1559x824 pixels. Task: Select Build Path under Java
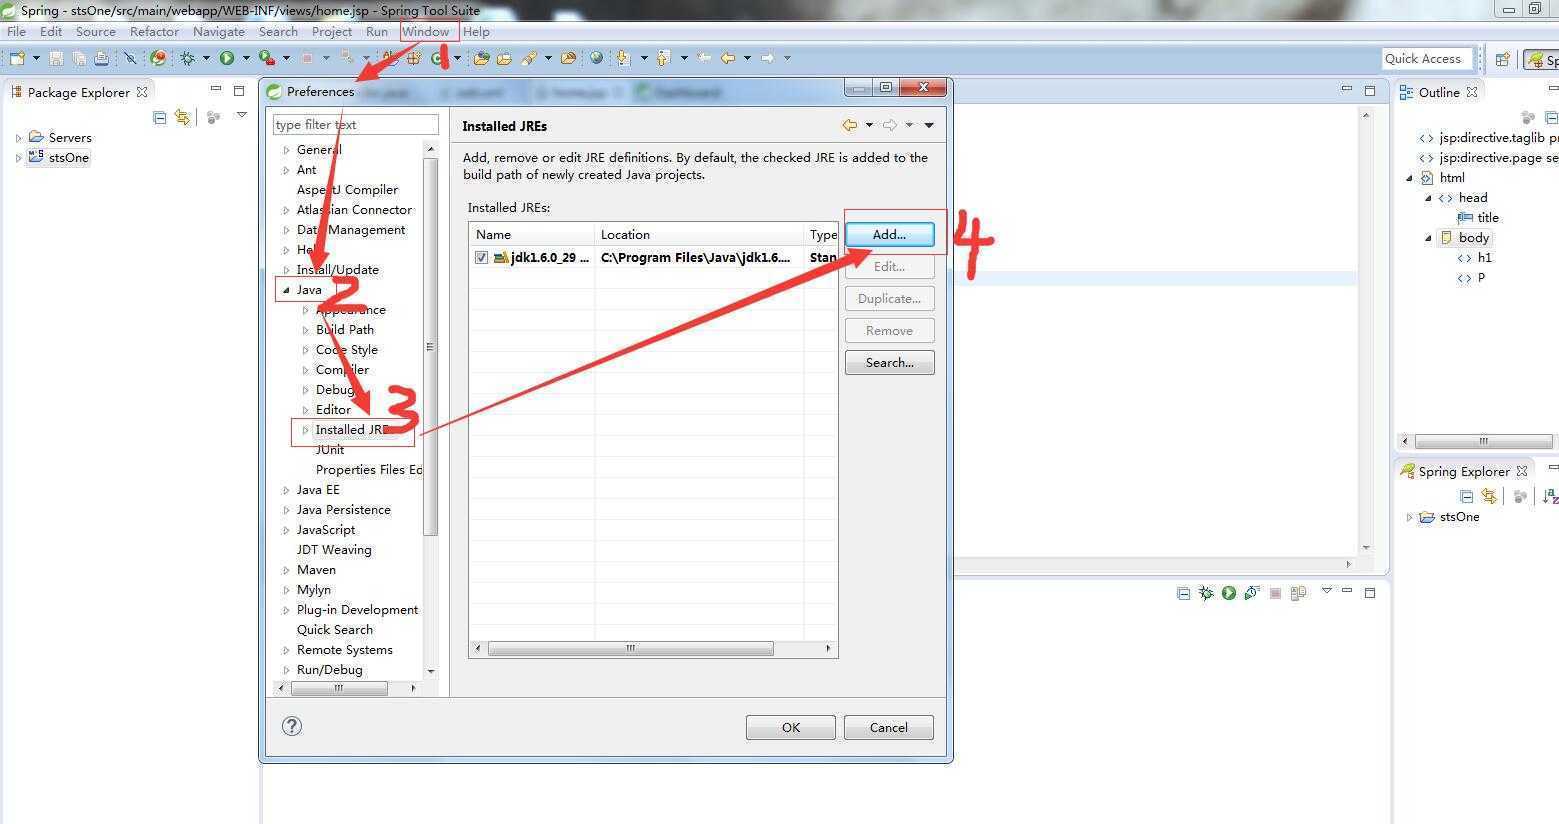[345, 330]
